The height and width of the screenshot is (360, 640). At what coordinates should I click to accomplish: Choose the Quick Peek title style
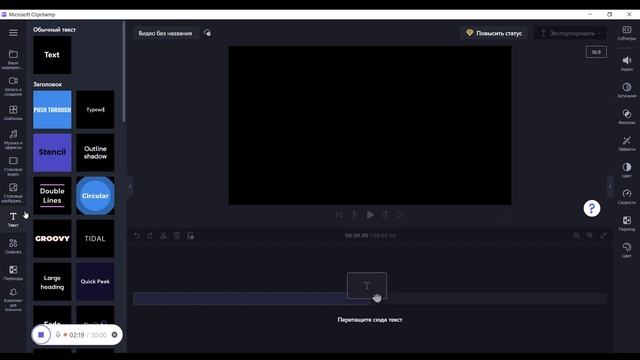(95, 282)
